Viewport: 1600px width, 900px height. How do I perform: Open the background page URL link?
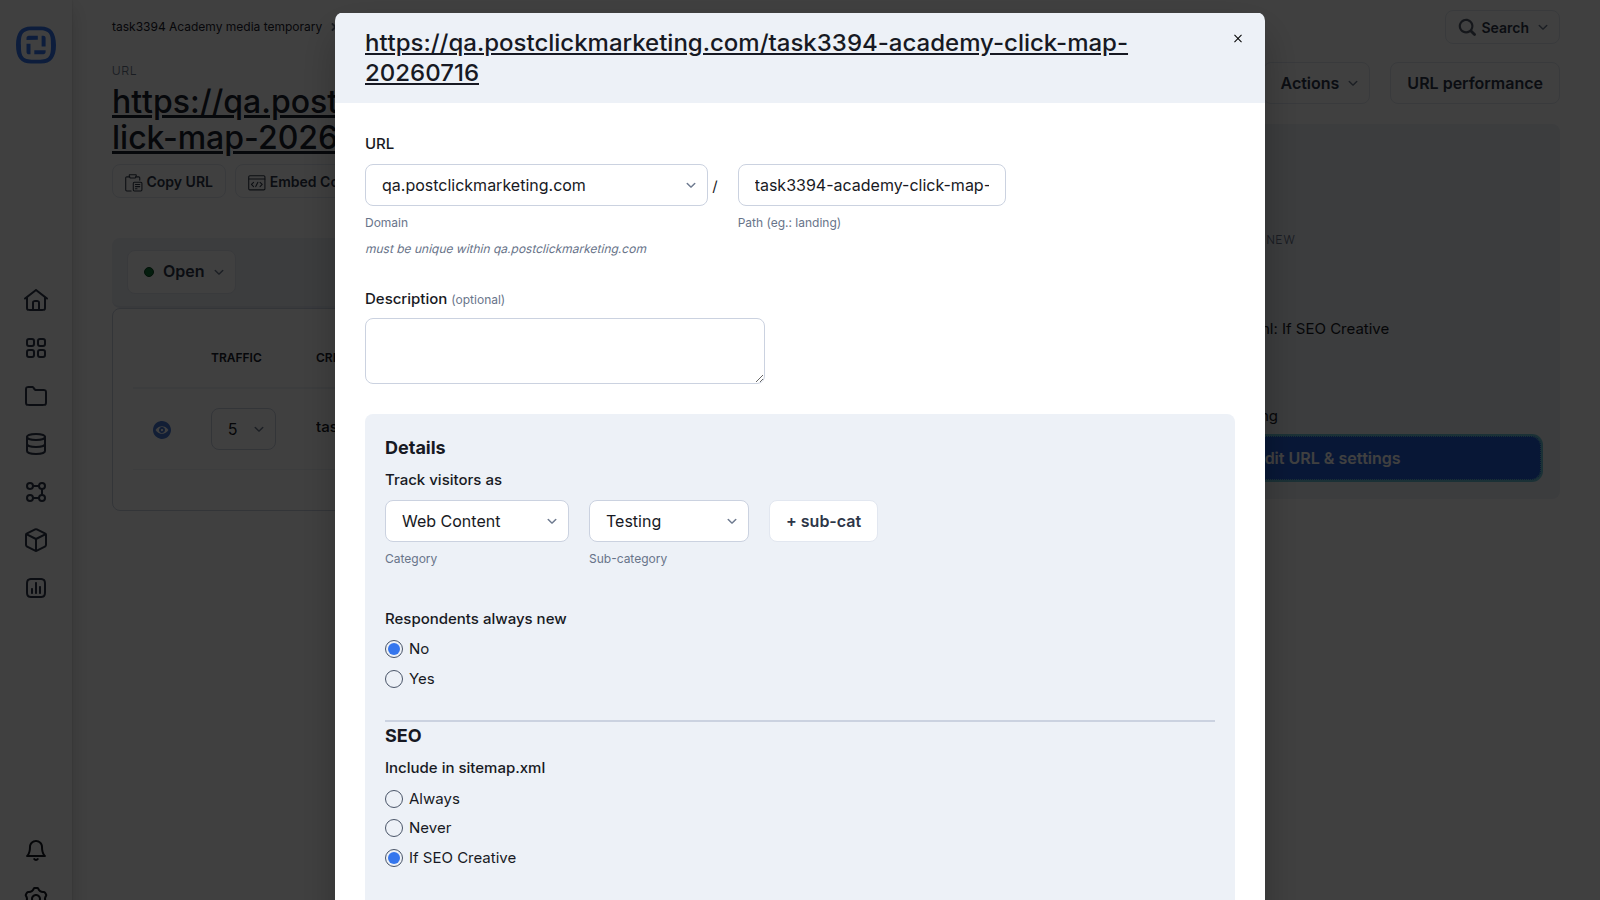point(224,119)
